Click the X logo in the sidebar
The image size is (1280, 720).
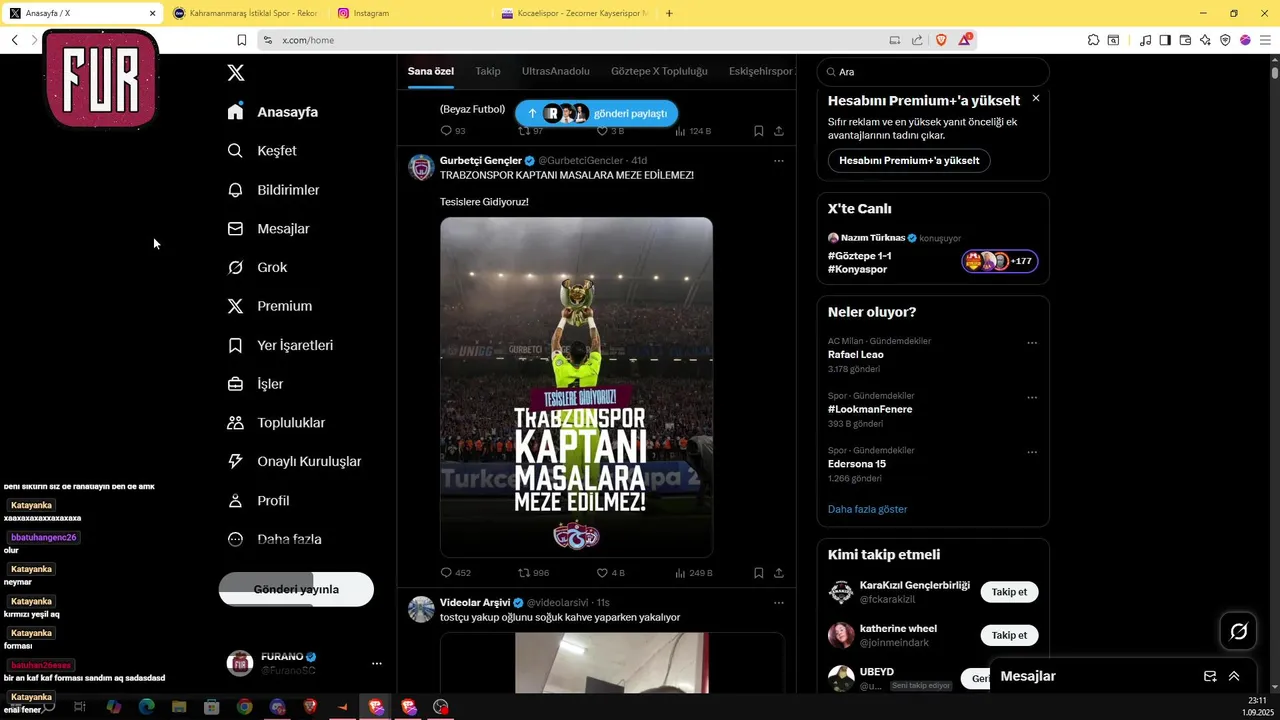[x=236, y=73]
